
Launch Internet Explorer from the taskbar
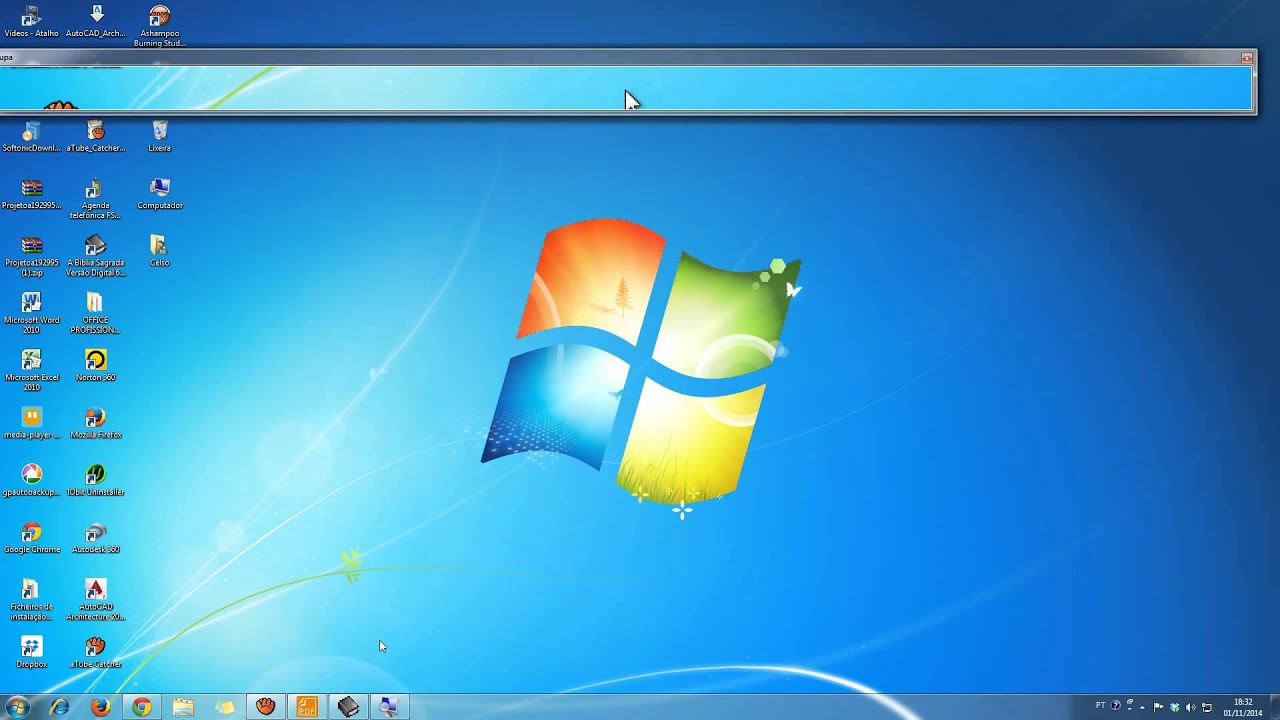(59, 707)
